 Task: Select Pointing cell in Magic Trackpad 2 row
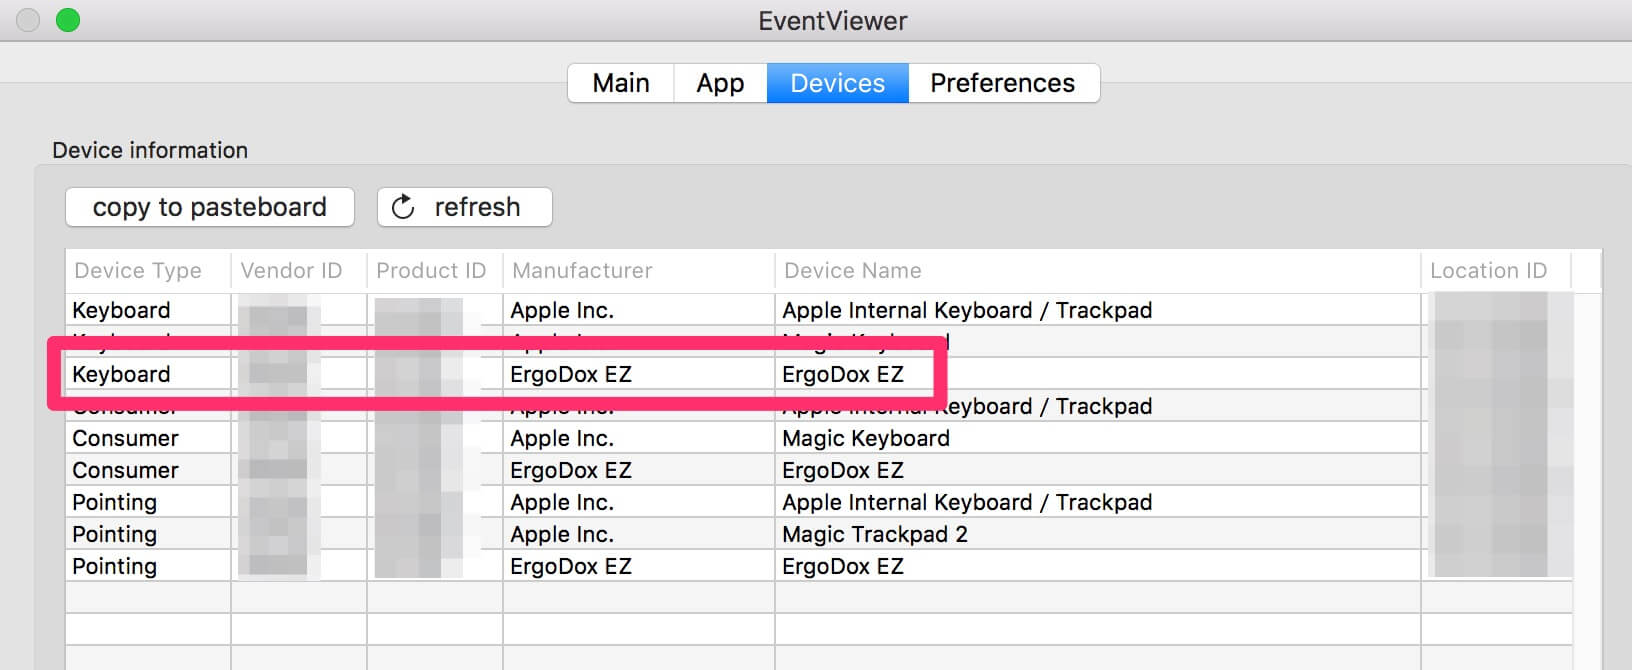click(x=114, y=534)
